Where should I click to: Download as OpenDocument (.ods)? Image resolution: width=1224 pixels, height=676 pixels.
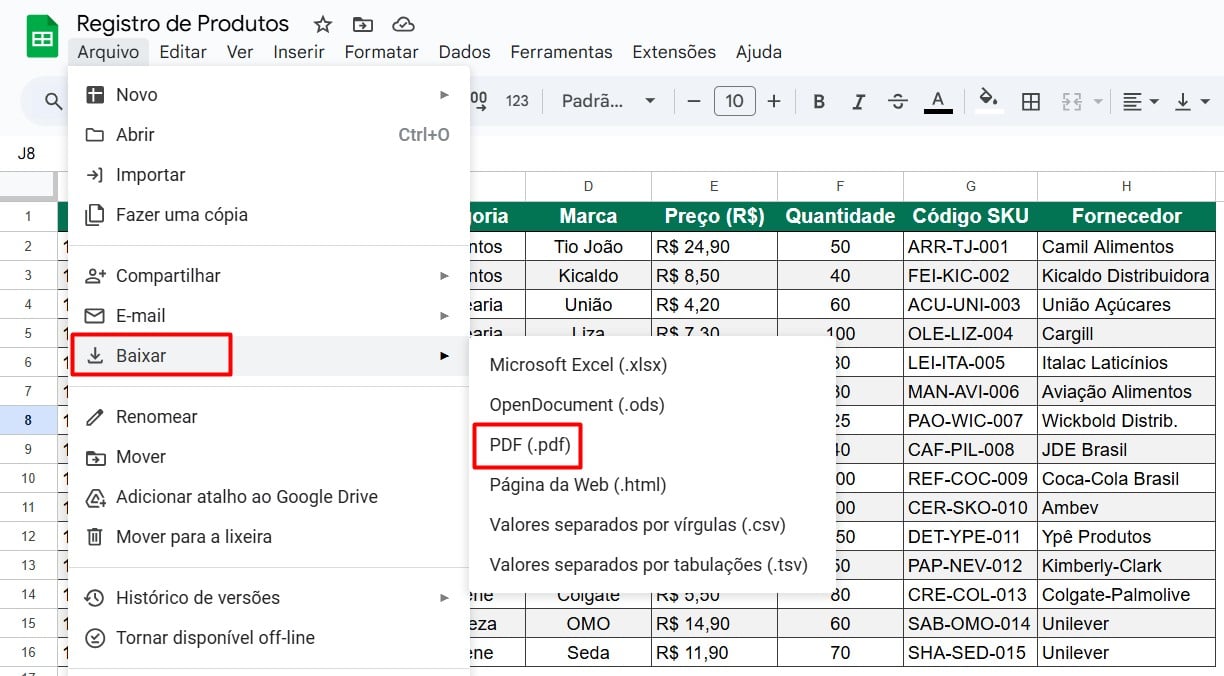coord(652,405)
